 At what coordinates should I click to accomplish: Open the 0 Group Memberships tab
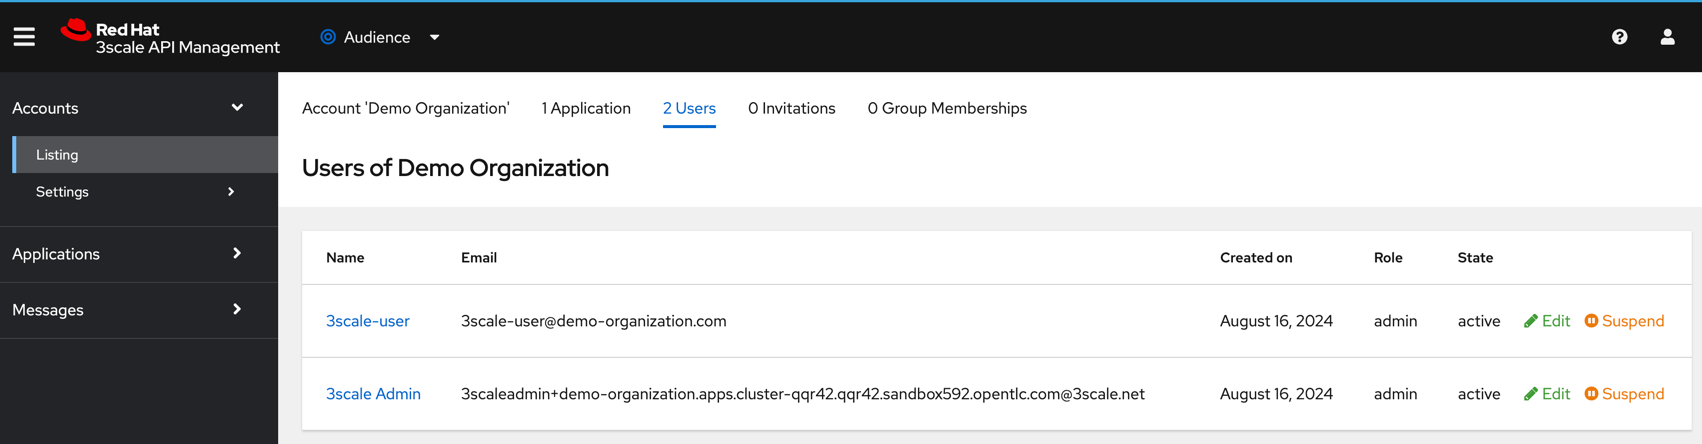947,108
